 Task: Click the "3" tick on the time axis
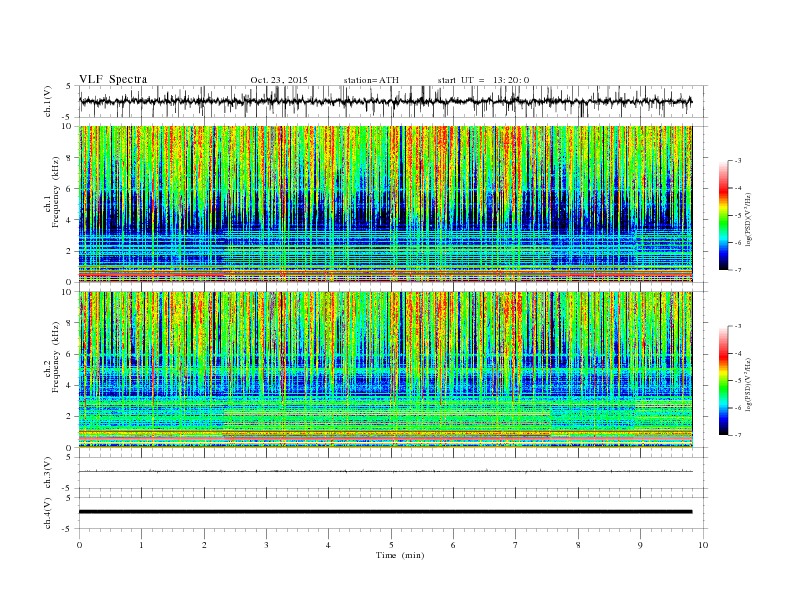tap(266, 545)
